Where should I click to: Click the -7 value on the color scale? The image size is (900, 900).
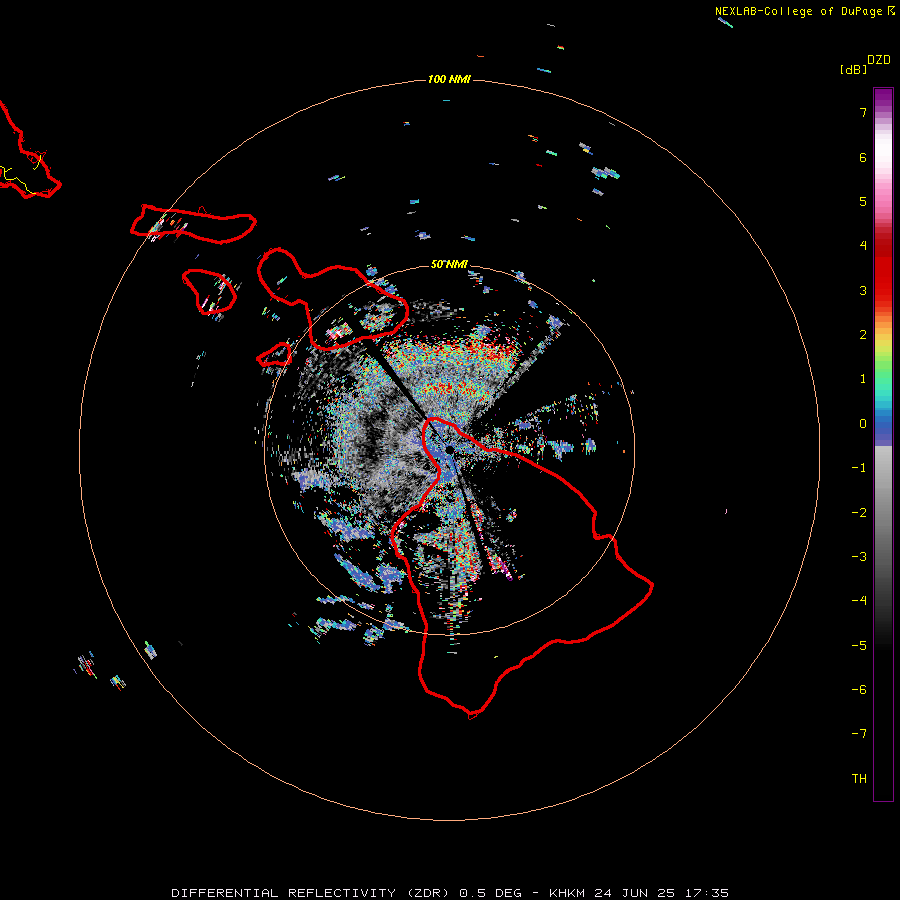[859, 734]
